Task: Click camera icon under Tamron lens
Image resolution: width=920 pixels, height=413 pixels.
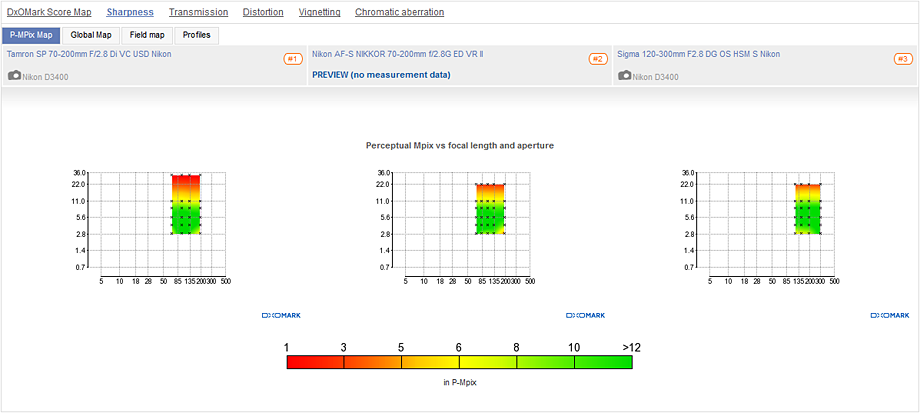Action: tap(15, 76)
